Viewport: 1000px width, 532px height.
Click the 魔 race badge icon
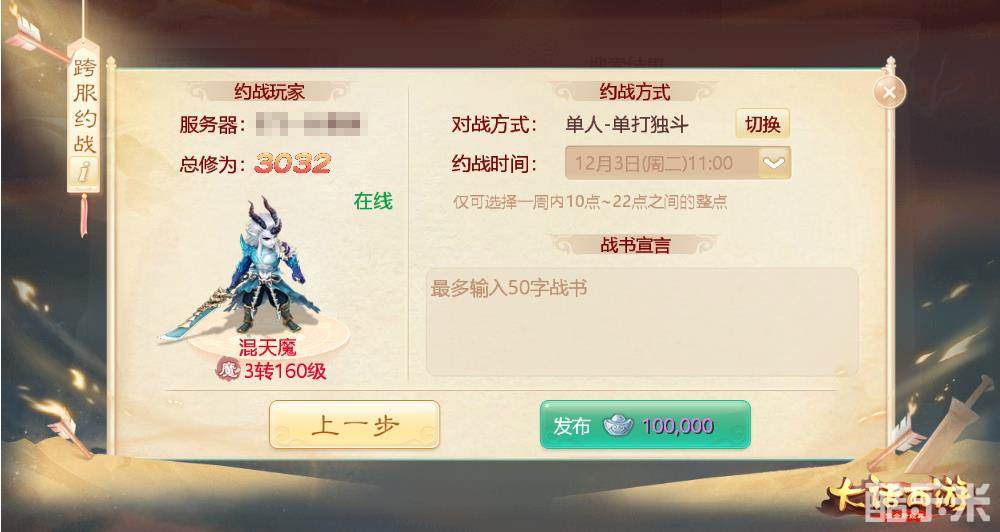click(228, 369)
